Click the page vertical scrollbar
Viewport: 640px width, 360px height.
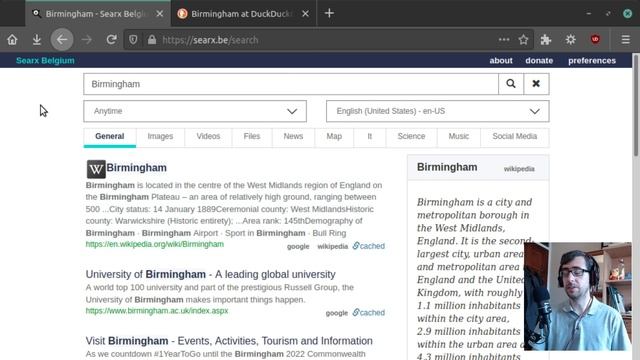[x=636, y=105]
